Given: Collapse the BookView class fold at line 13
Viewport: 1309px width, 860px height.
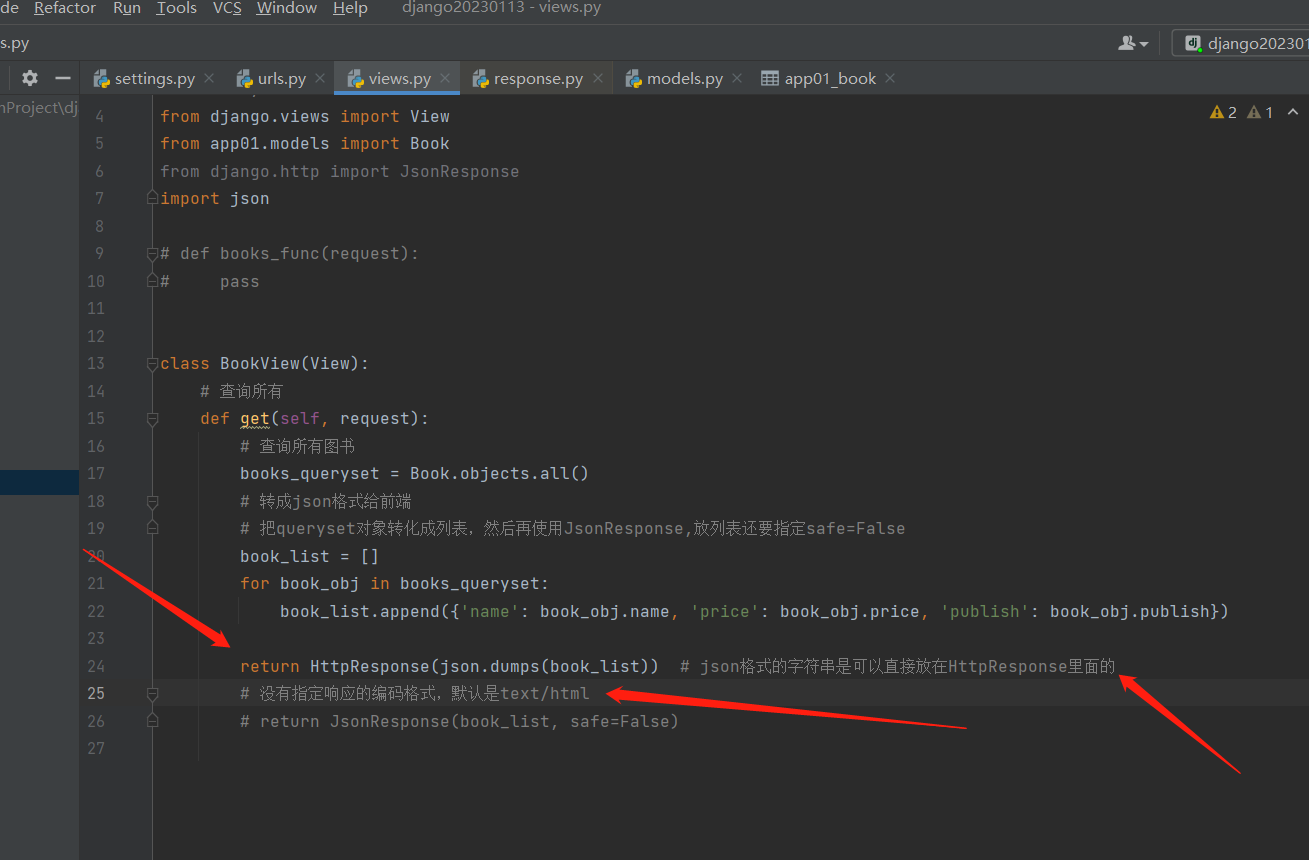Looking at the screenshot, I should (x=153, y=363).
